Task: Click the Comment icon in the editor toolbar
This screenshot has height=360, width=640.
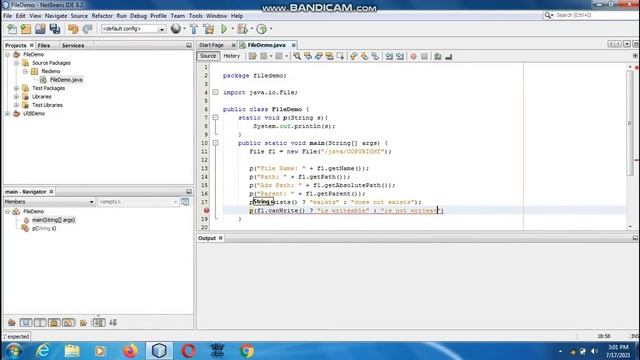Action: pos(438,56)
